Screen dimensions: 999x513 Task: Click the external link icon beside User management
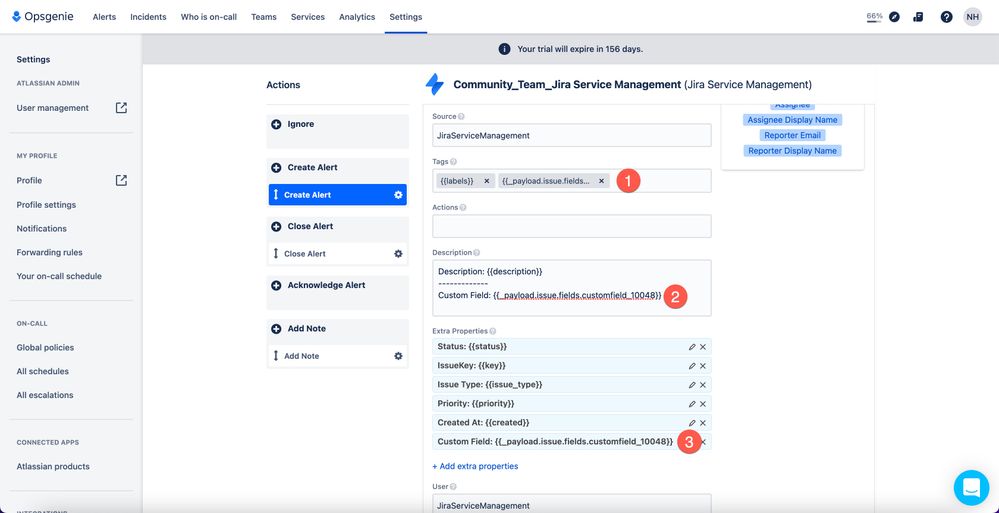coord(121,108)
